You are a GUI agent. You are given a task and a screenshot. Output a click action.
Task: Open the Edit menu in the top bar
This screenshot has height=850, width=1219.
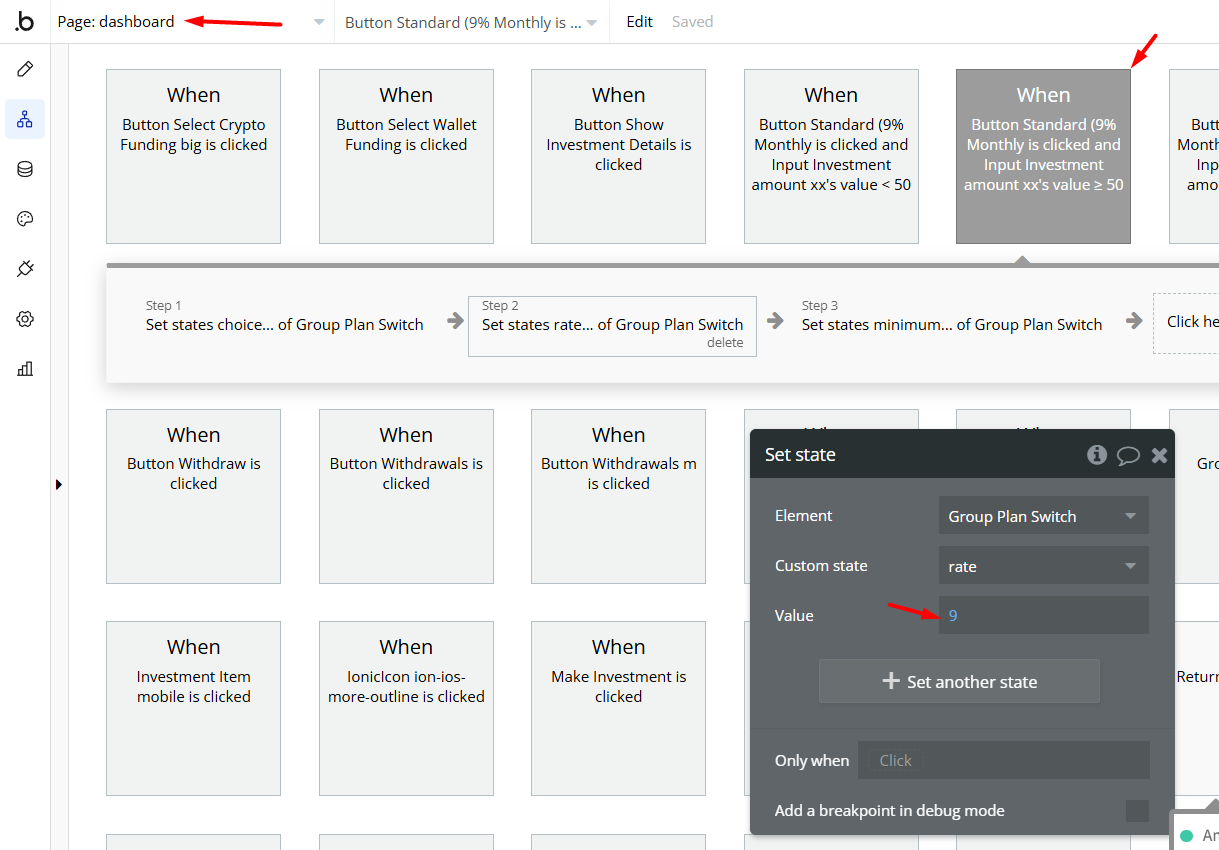639,22
